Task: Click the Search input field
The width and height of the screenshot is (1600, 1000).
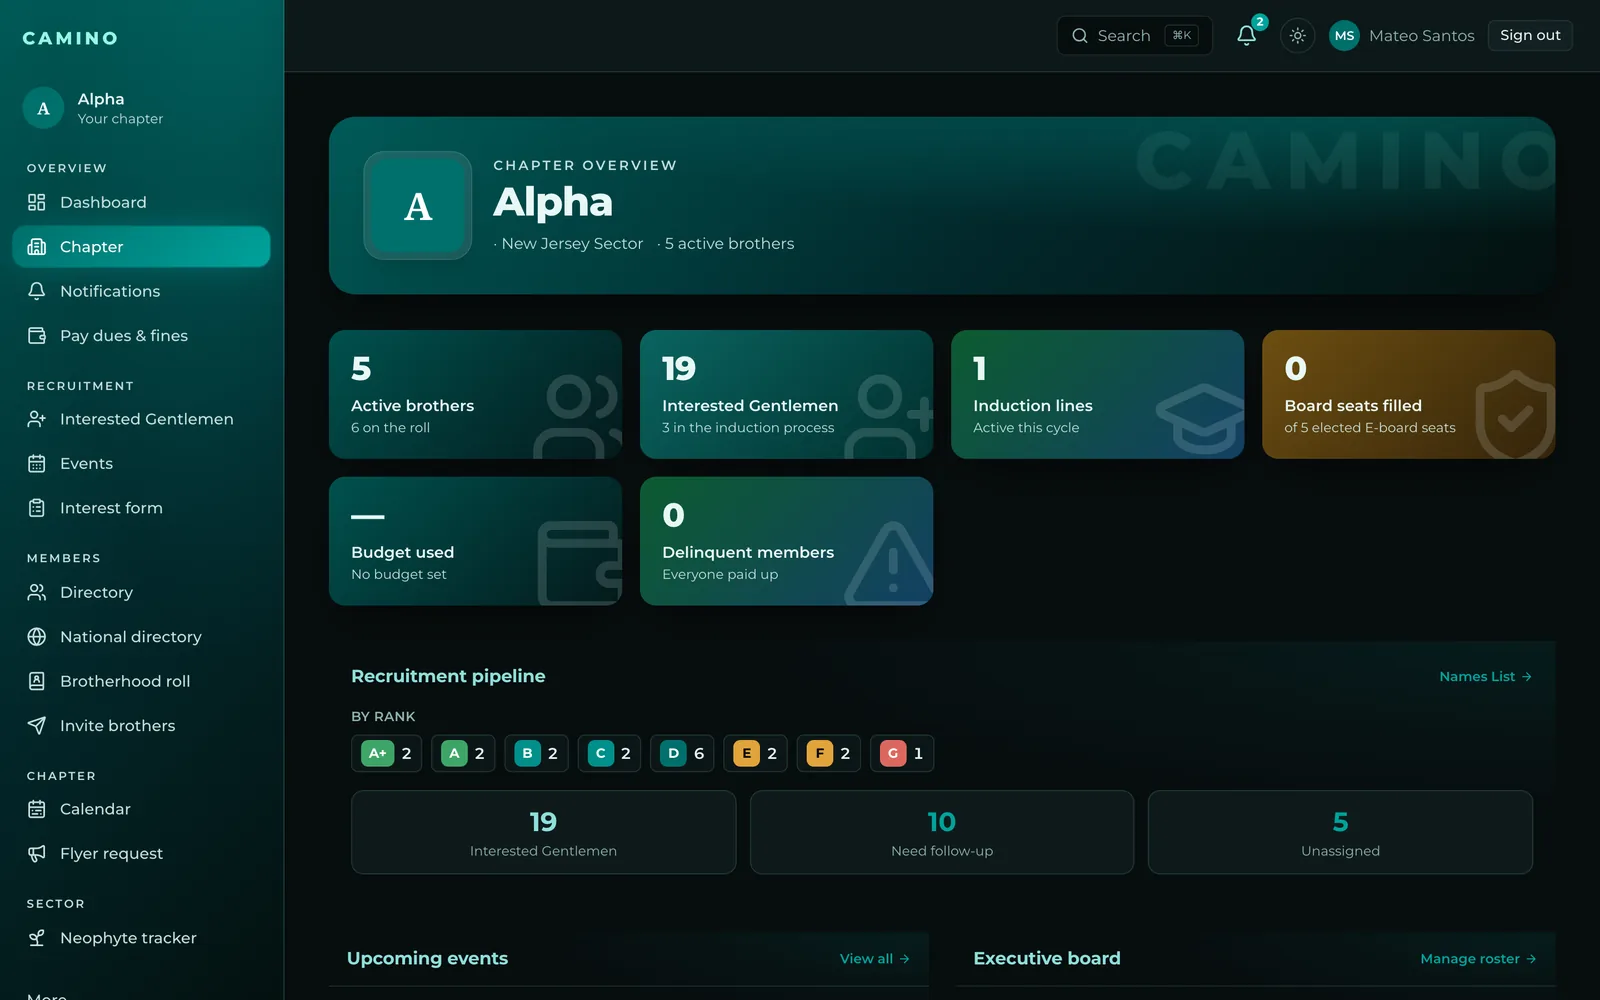Action: pos(1134,36)
